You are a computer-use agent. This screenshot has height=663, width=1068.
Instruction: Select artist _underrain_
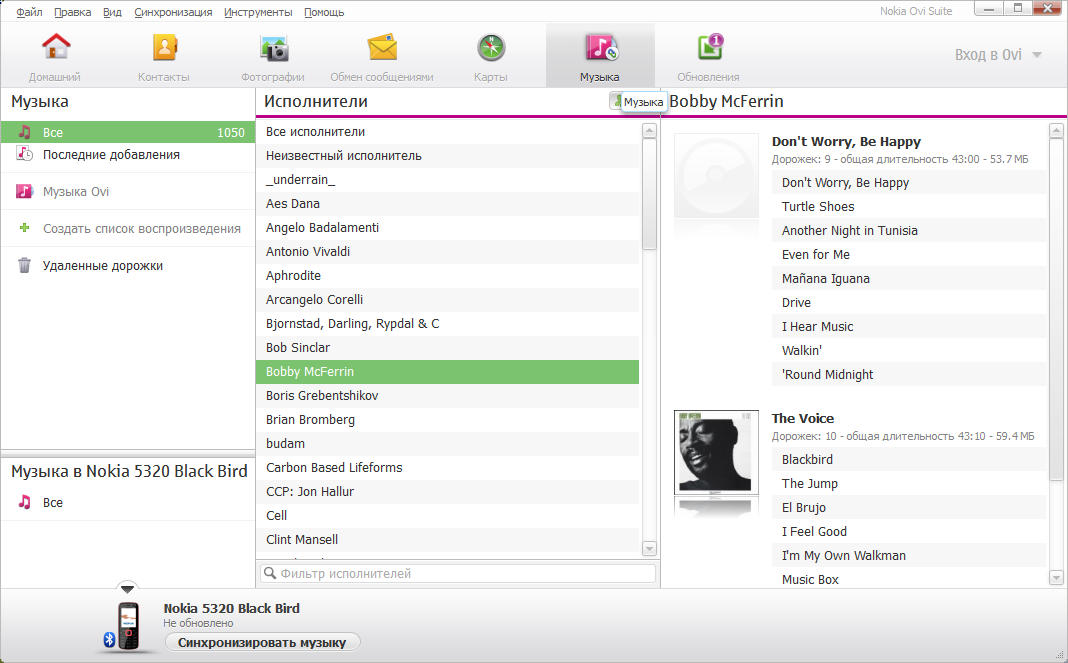[x=447, y=179]
